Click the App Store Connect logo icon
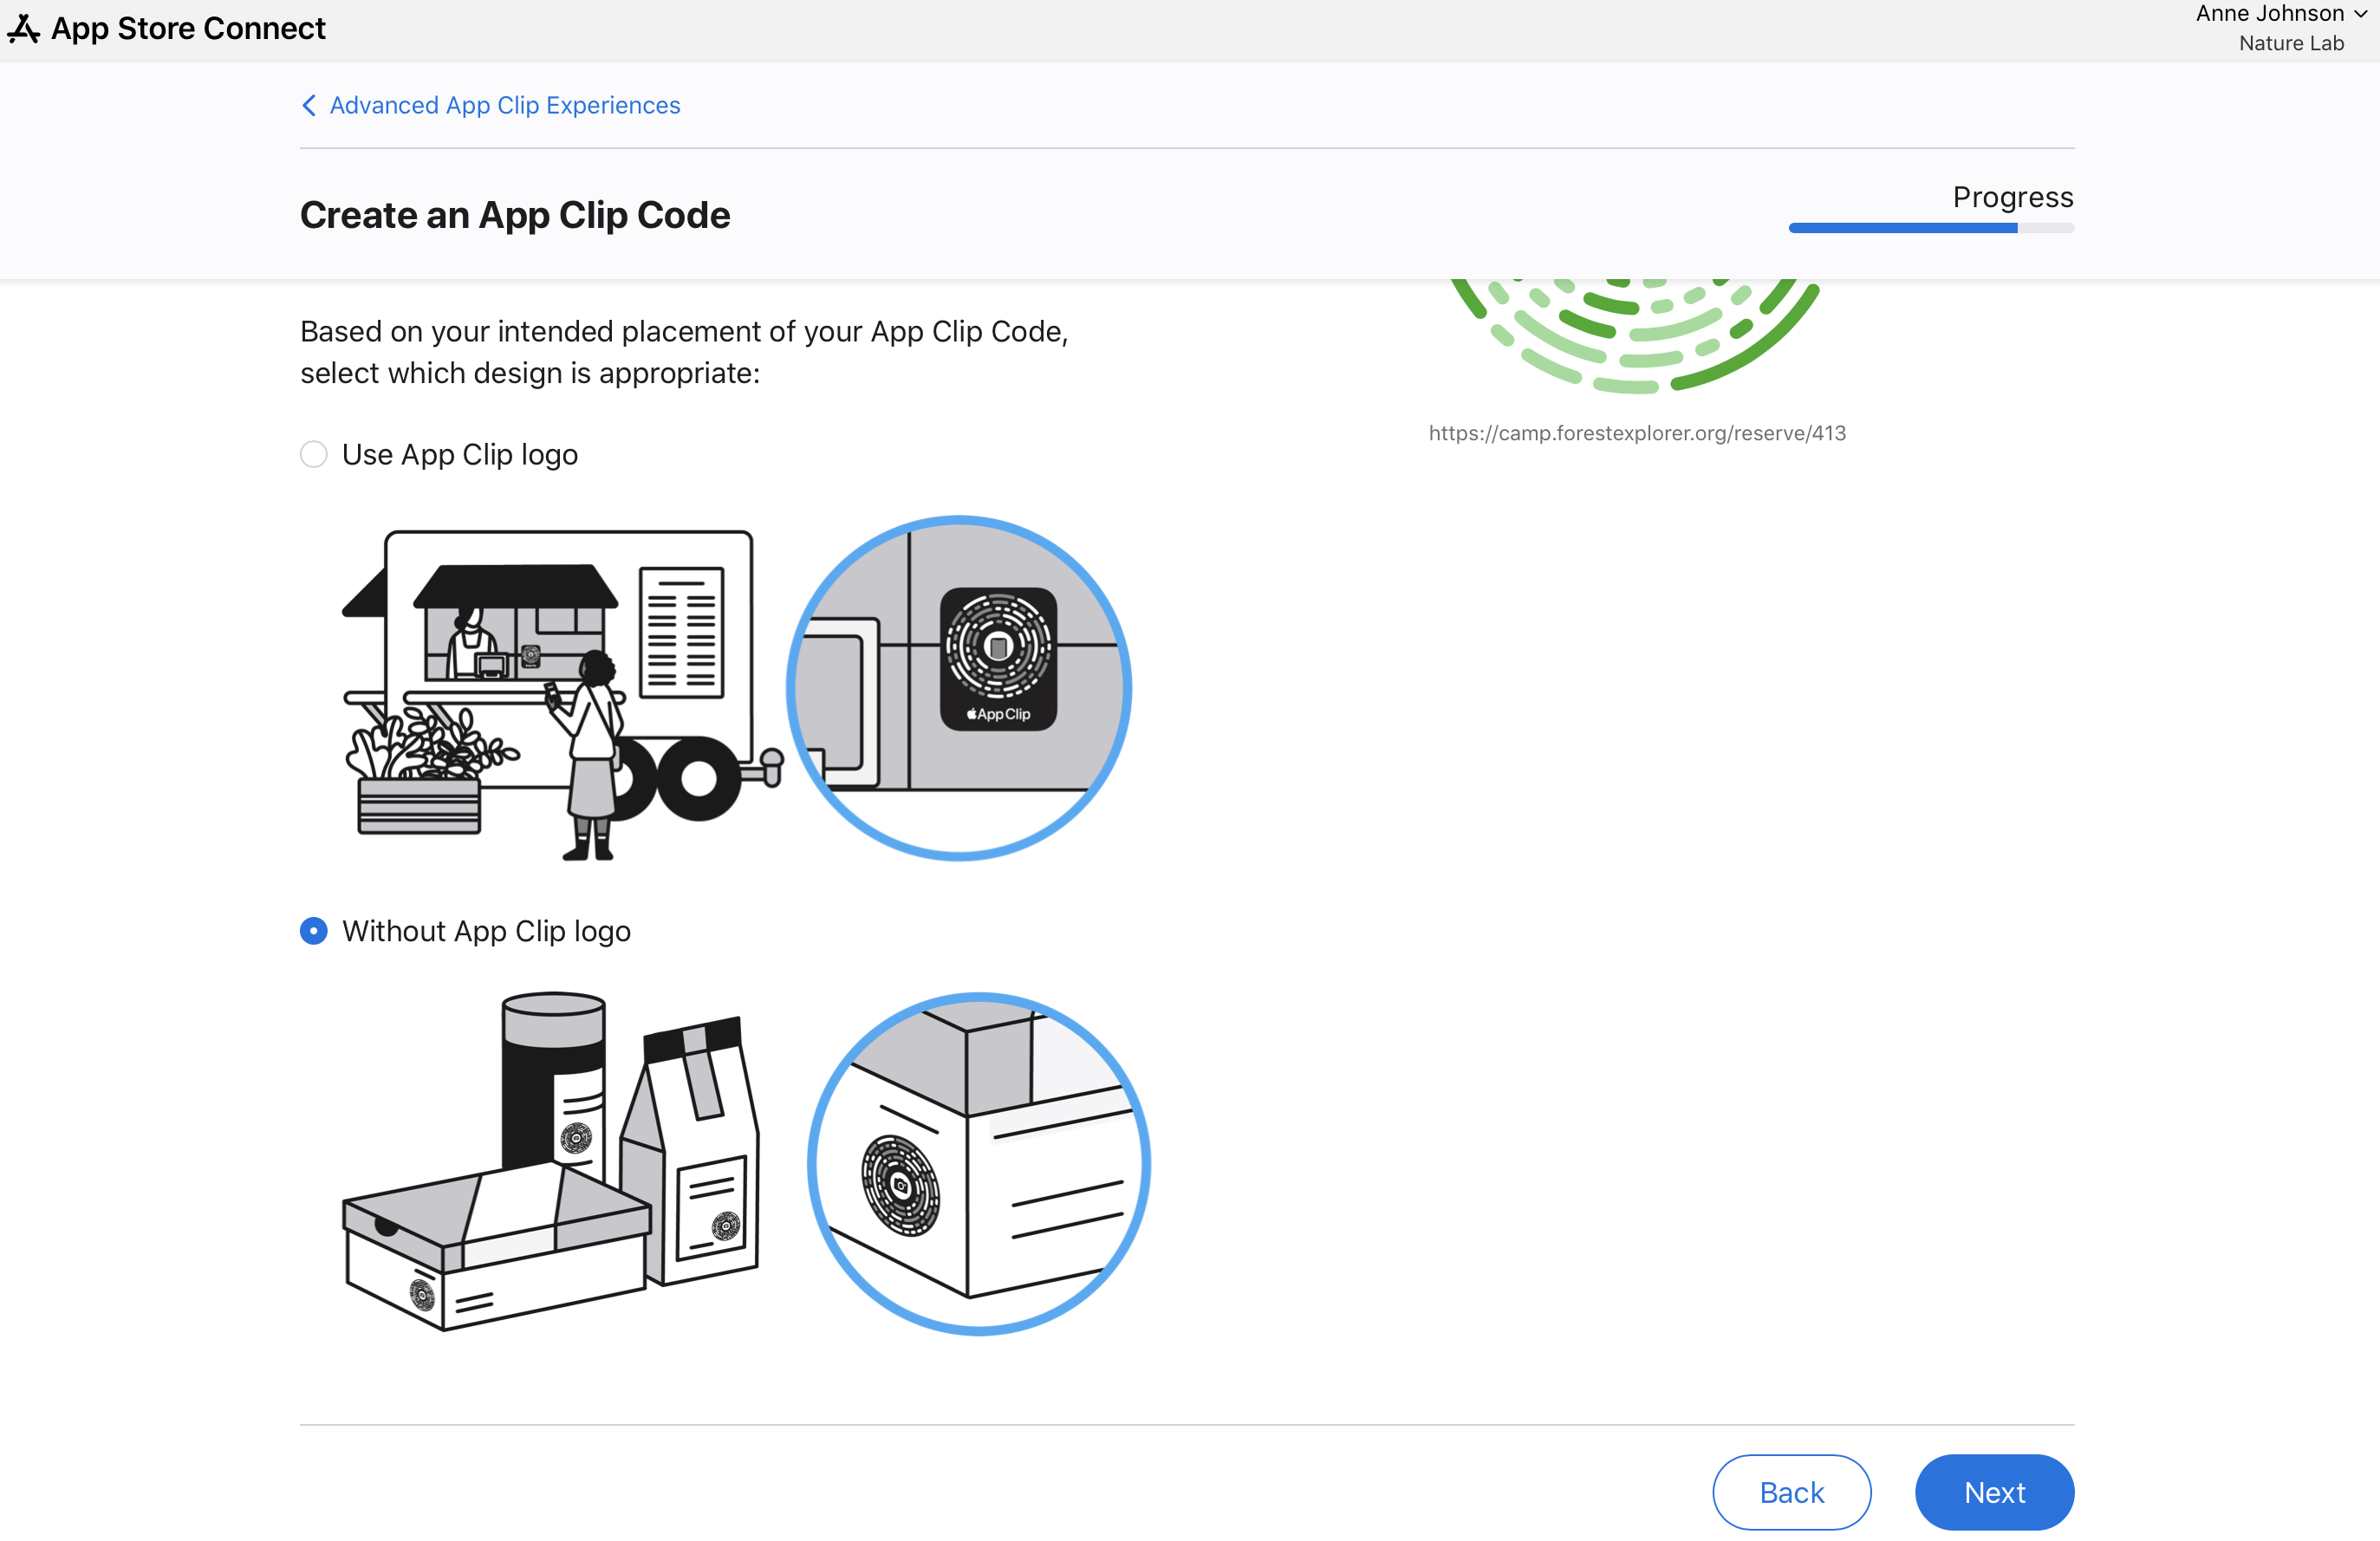The width and height of the screenshot is (2380, 1541). point(23,29)
